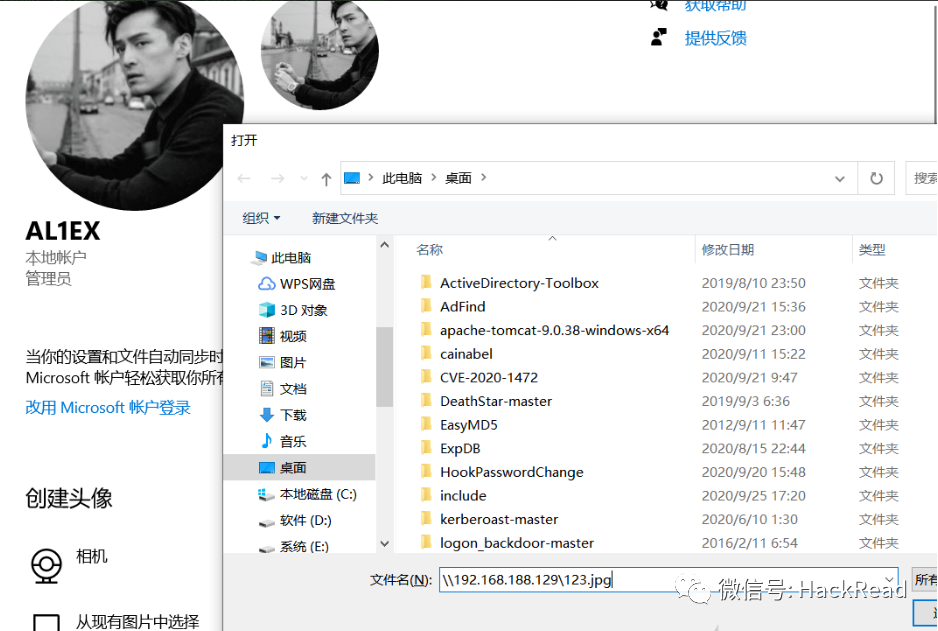Select HookPasswordChange folder
The height and width of the screenshot is (631, 938).
click(511, 472)
